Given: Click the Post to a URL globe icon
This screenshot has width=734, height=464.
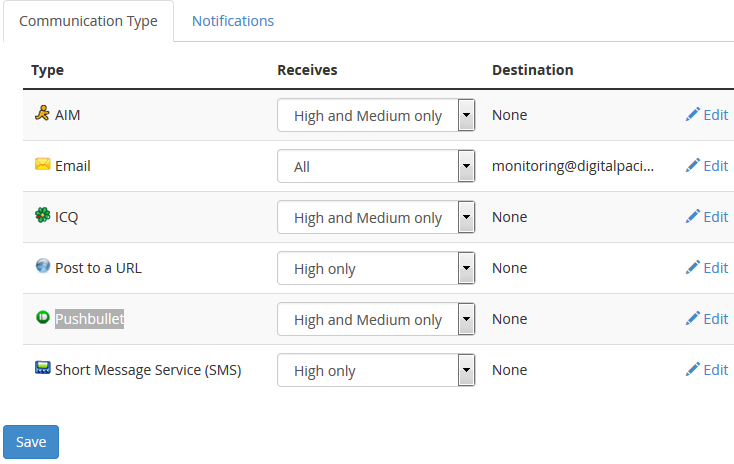Looking at the screenshot, I should (x=43, y=266).
